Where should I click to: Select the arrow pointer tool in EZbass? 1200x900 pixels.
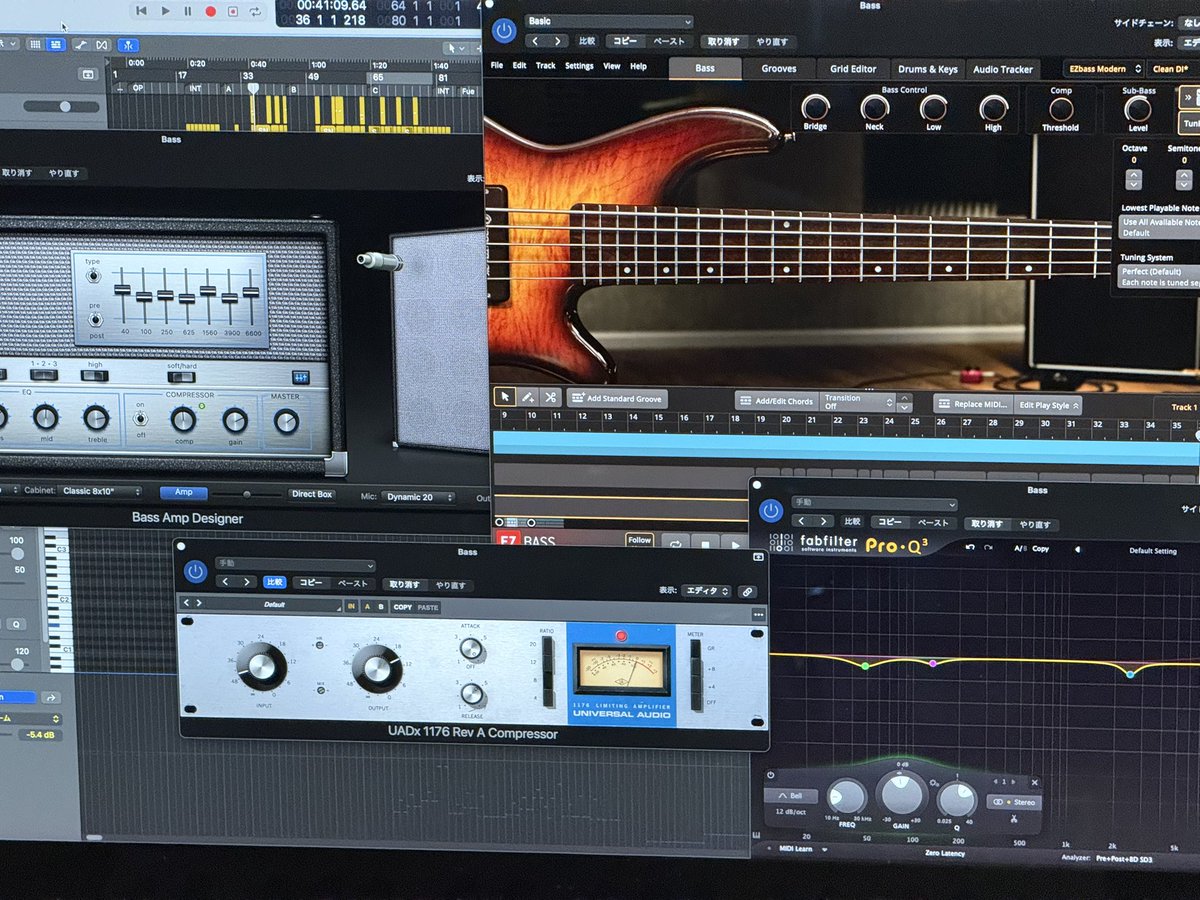(x=505, y=398)
